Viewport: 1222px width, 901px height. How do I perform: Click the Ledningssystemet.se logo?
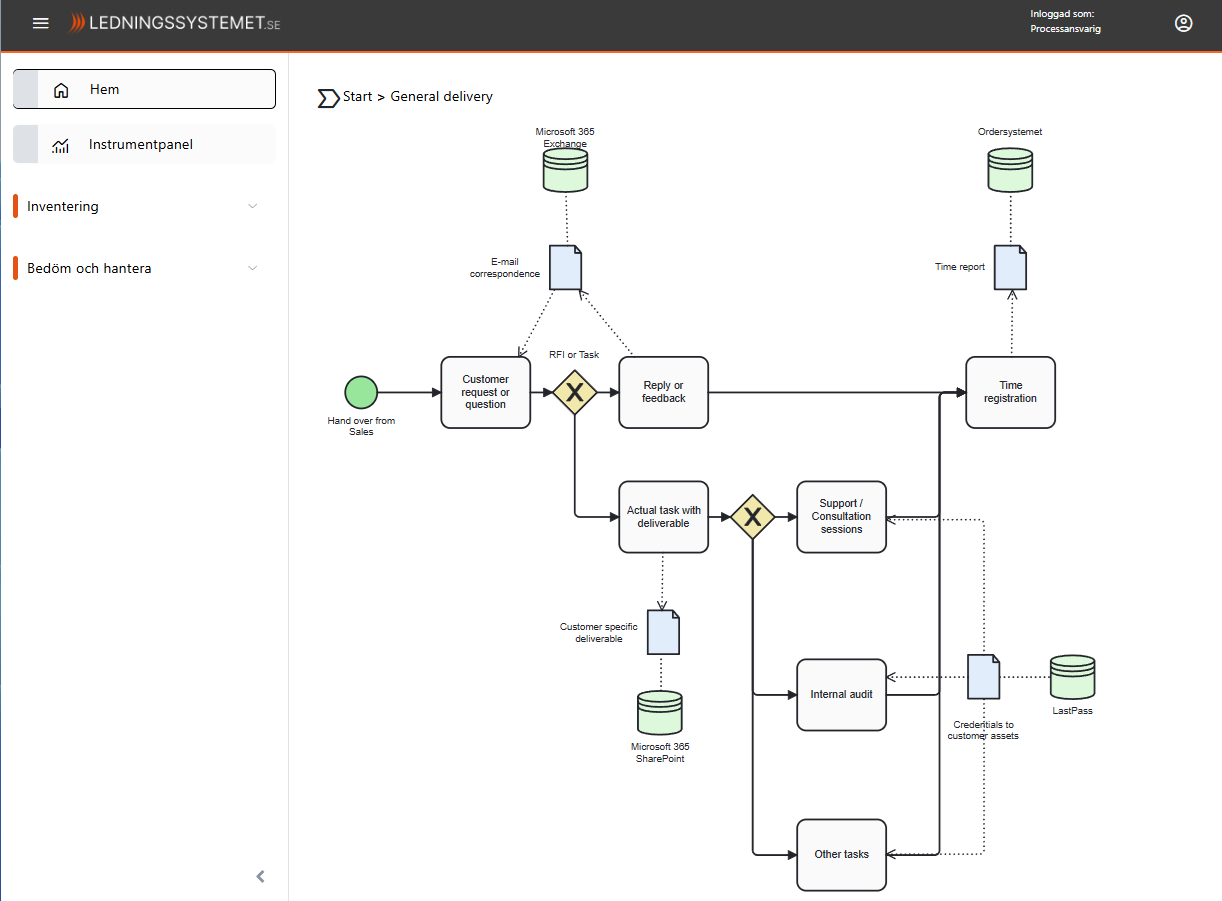tap(175, 23)
